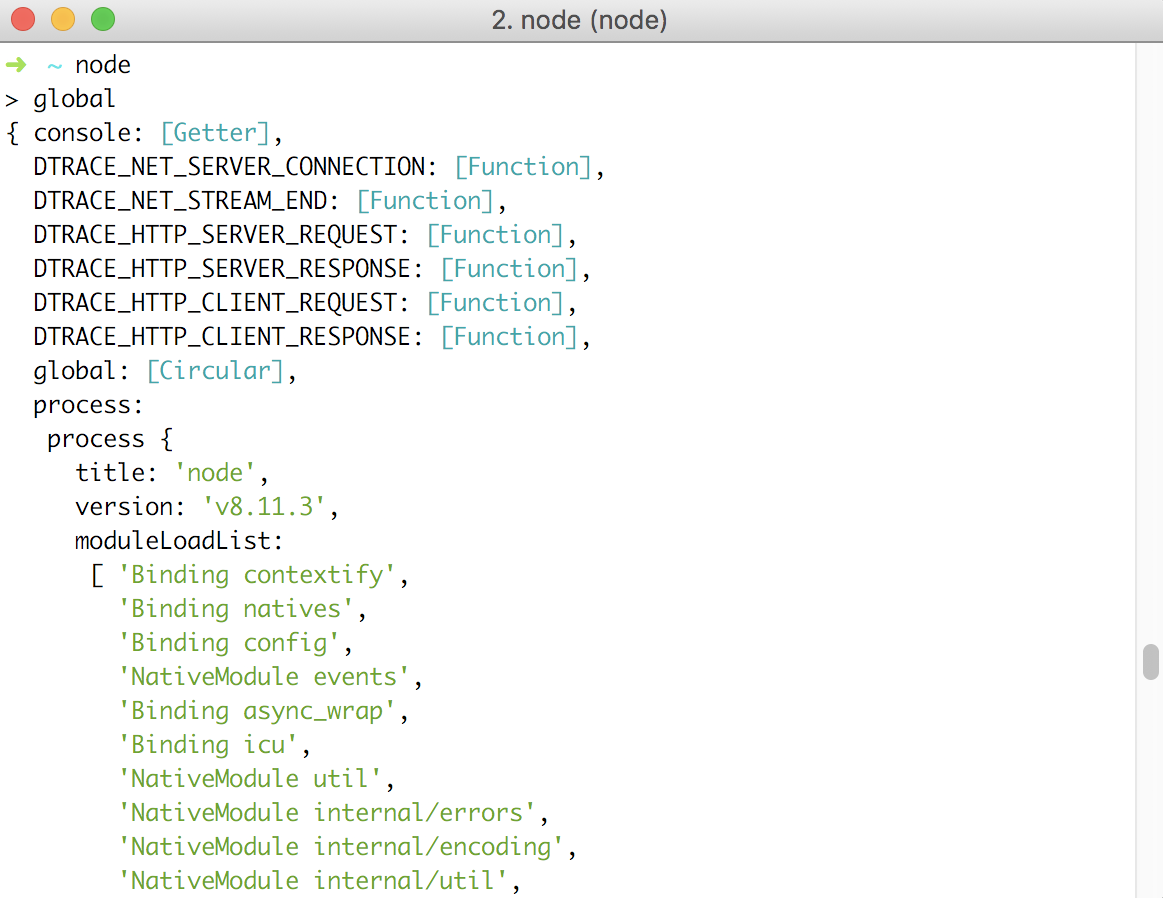
Task: Grab the vertical scrollbar thumb
Action: coord(1151,662)
